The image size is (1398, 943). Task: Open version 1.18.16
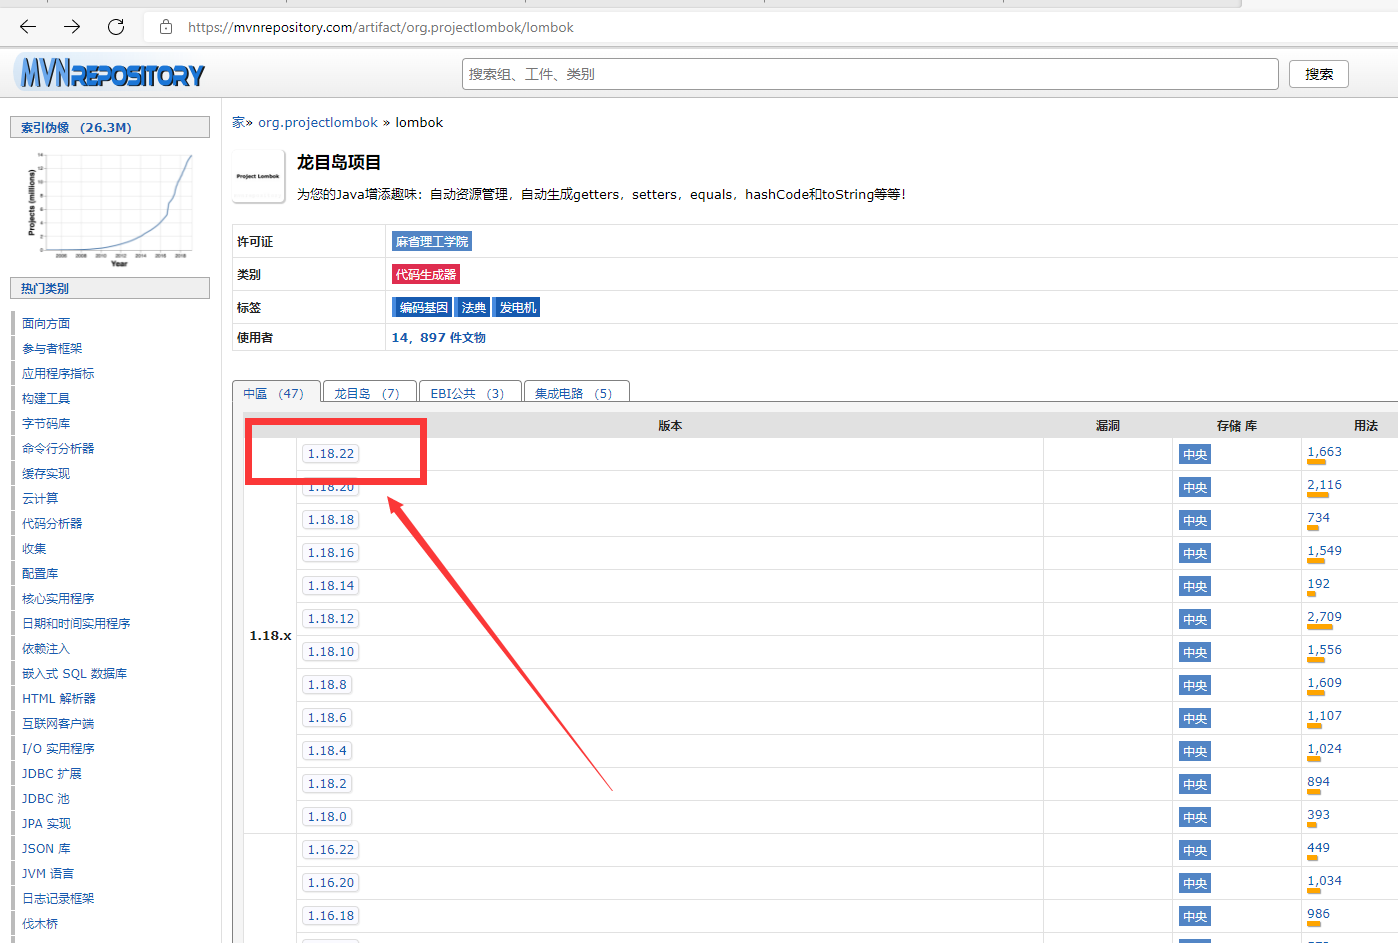click(x=331, y=552)
